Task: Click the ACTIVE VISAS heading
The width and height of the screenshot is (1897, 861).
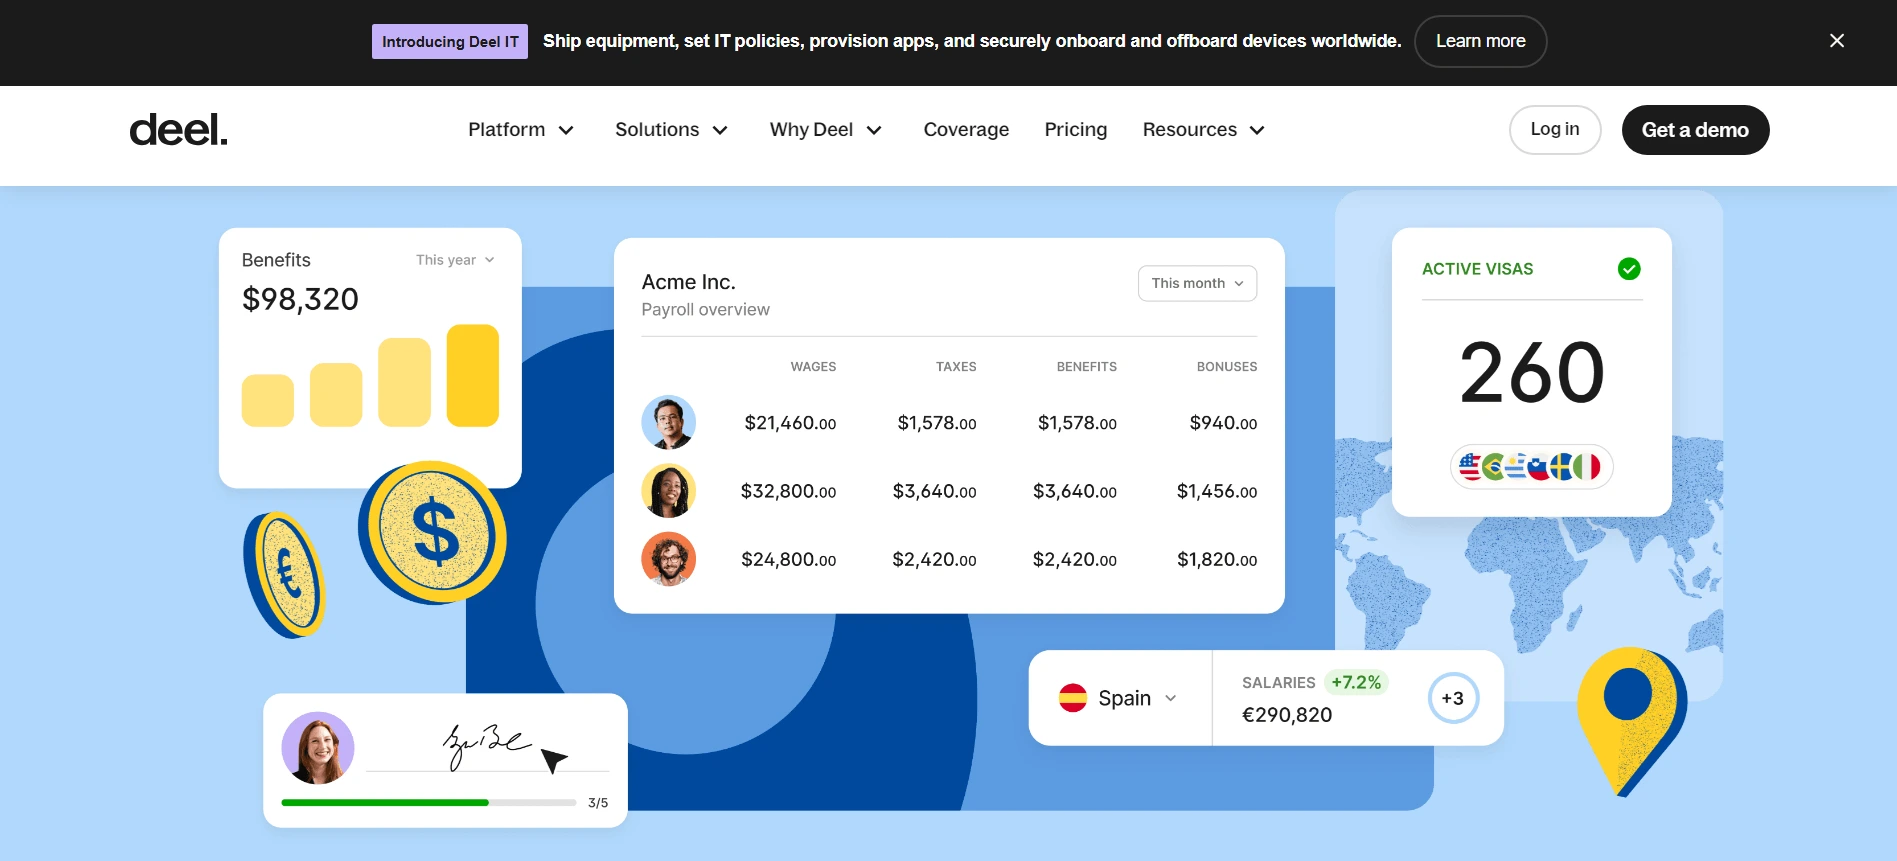Action: pyautogui.click(x=1477, y=269)
